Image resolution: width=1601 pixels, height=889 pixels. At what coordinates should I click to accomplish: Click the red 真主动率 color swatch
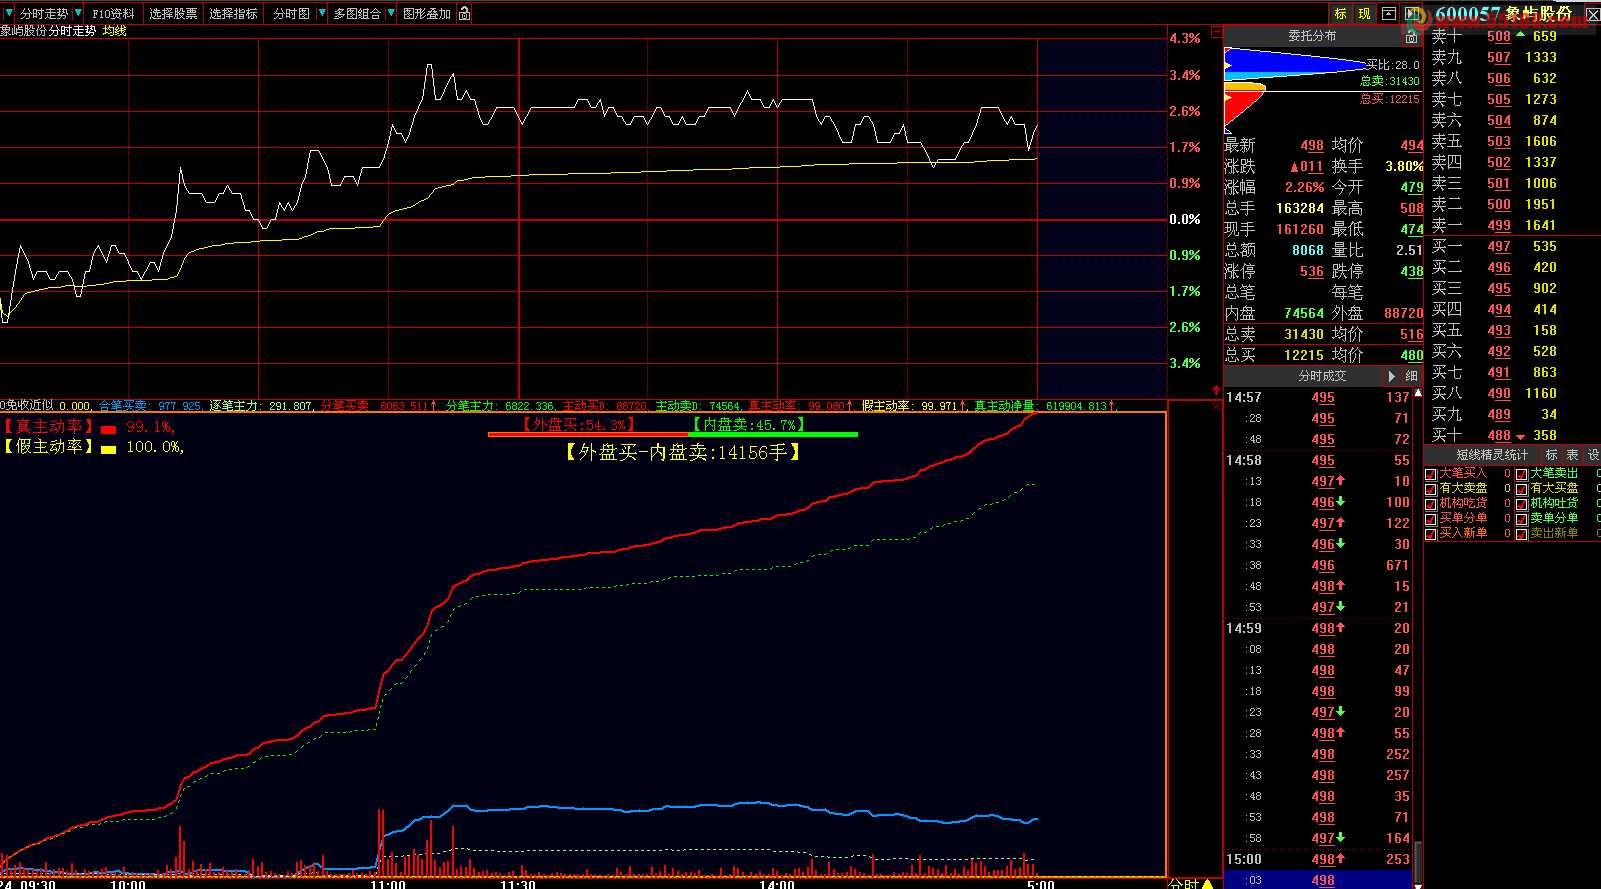pyautogui.click(x=108, y=429)
